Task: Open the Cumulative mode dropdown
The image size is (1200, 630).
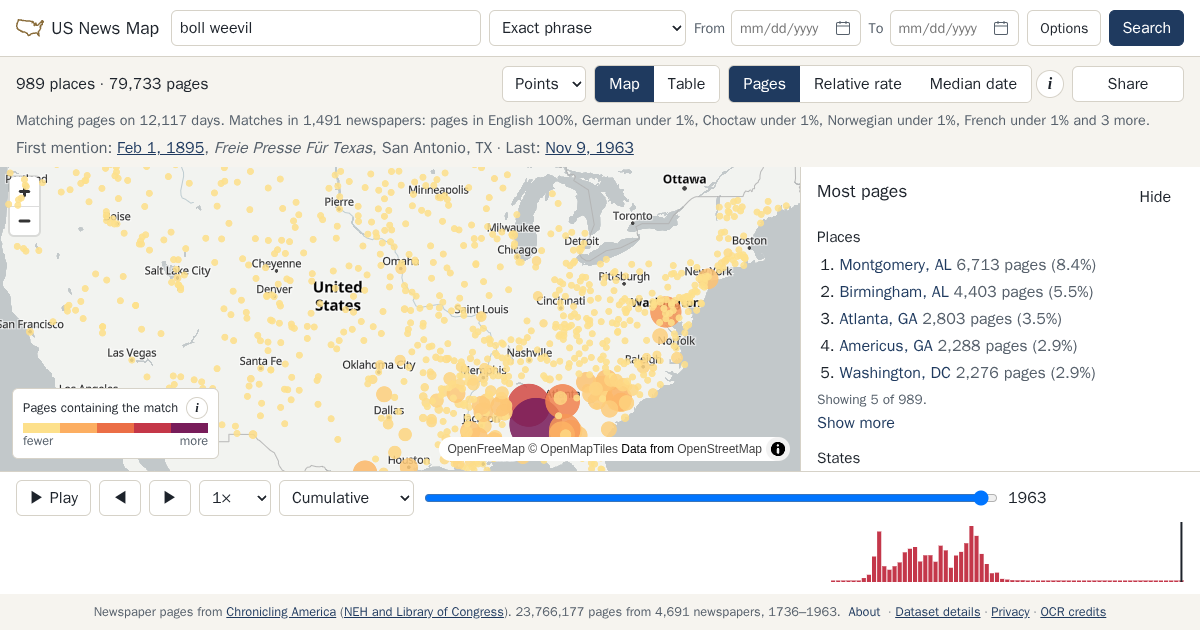Action: (x=346, y=498)
